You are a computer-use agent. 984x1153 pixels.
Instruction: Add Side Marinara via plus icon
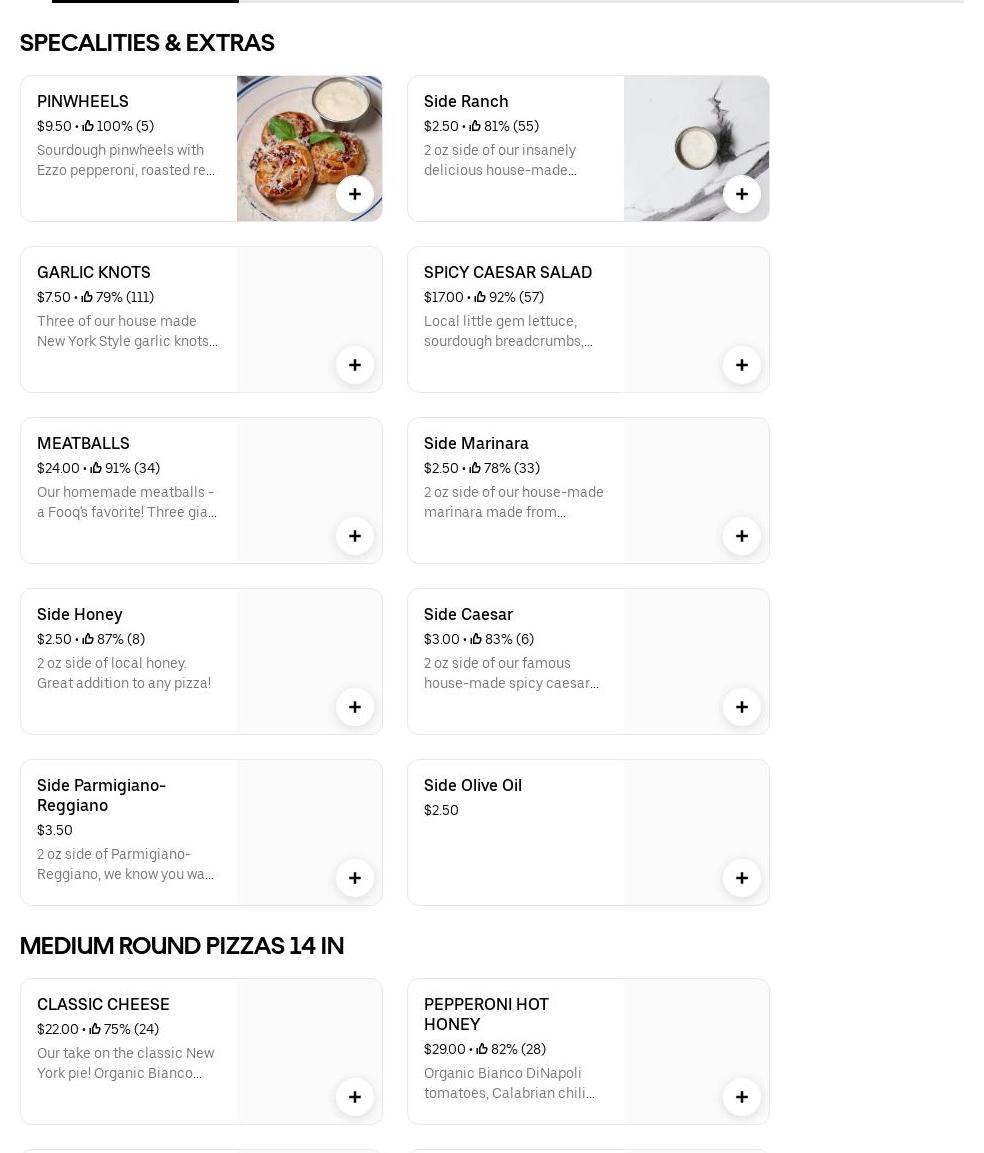point(742,536)
